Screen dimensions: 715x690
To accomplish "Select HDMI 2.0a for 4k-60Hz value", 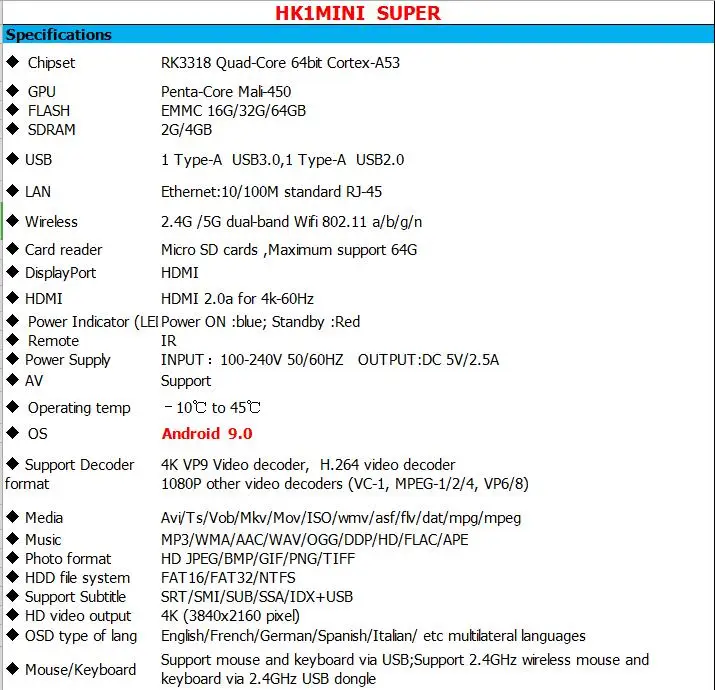I will (237, 299).
